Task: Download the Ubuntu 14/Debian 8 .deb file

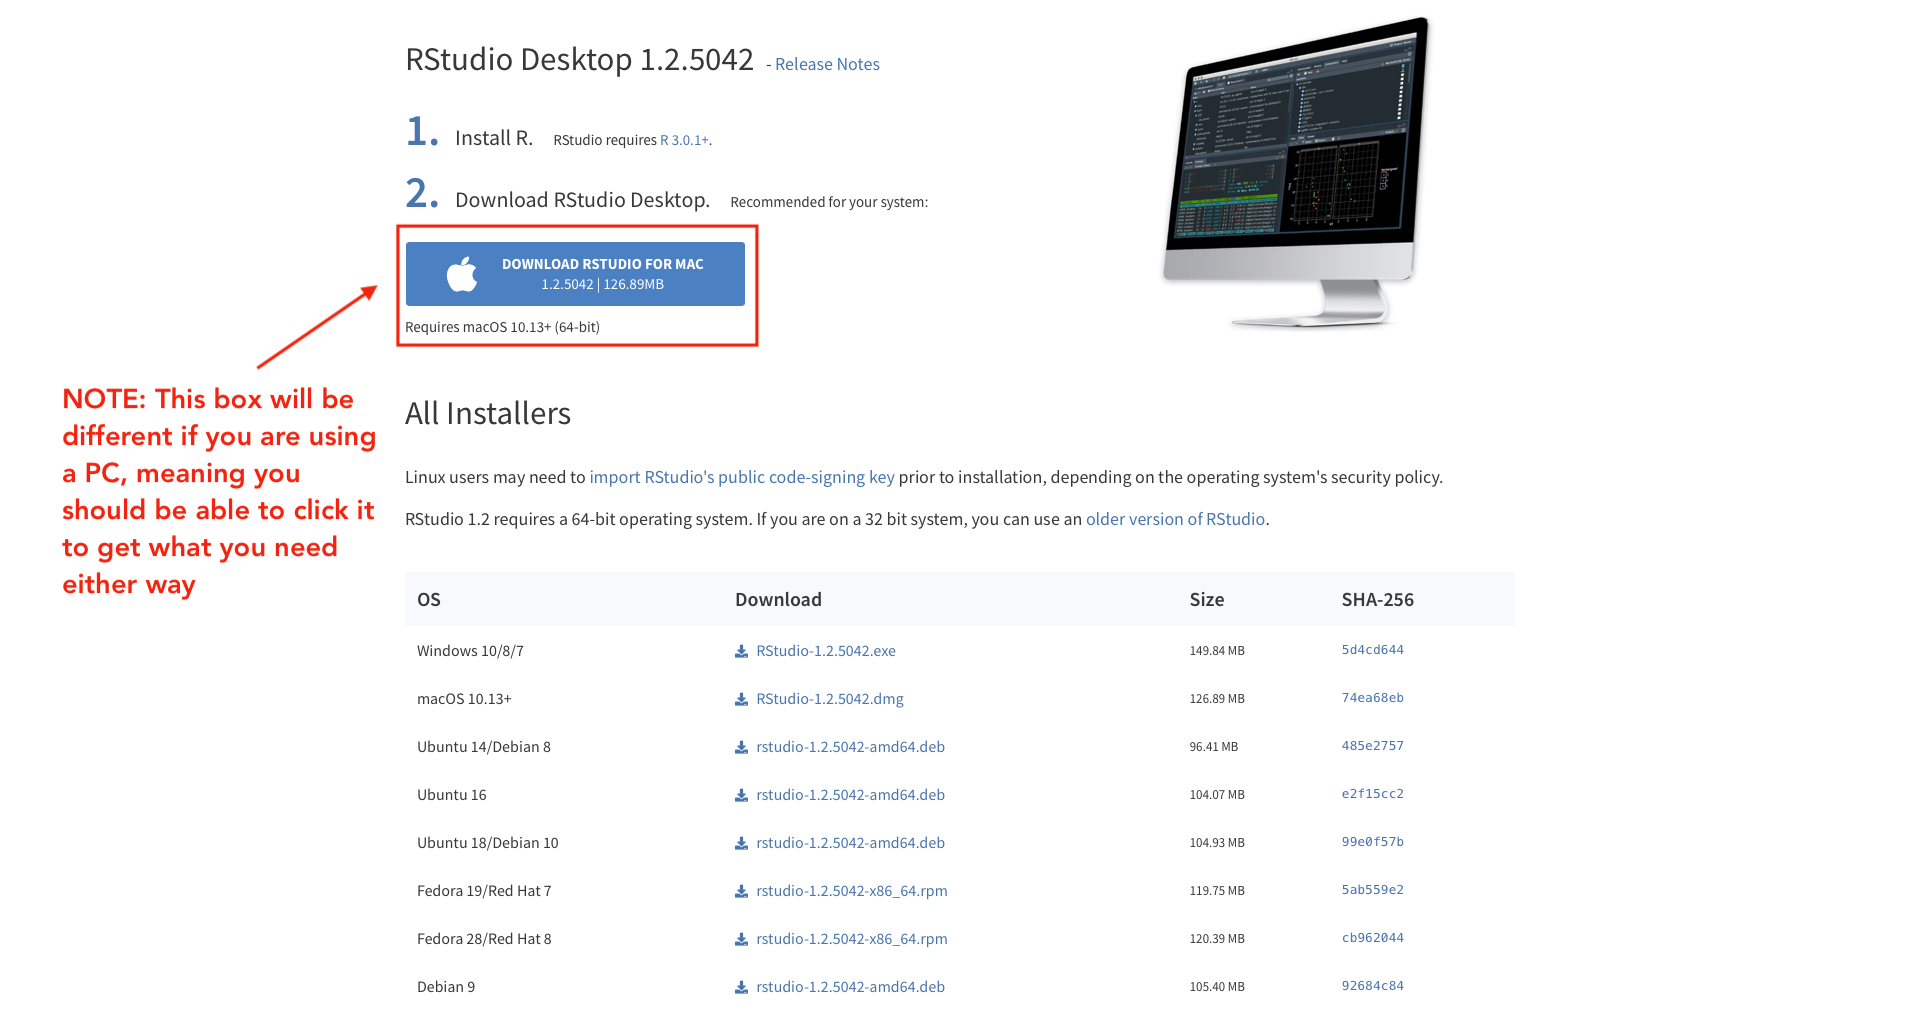Action: coord(851,747)
